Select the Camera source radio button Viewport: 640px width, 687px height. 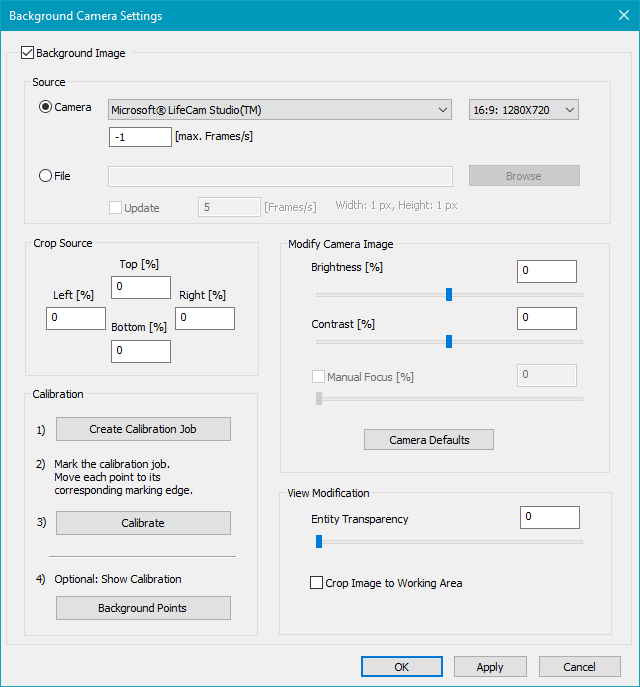point(46,108)
